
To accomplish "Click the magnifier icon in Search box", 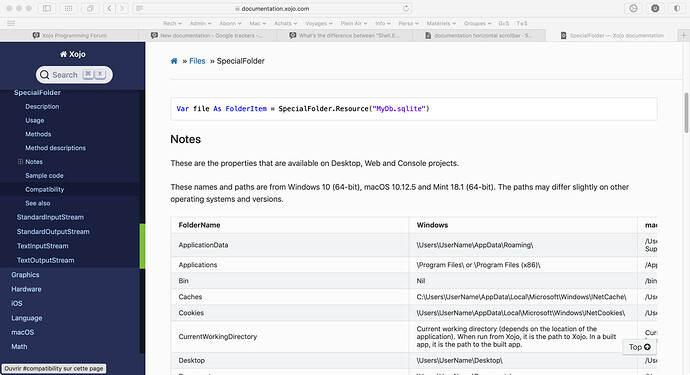I will click(44, 75).
